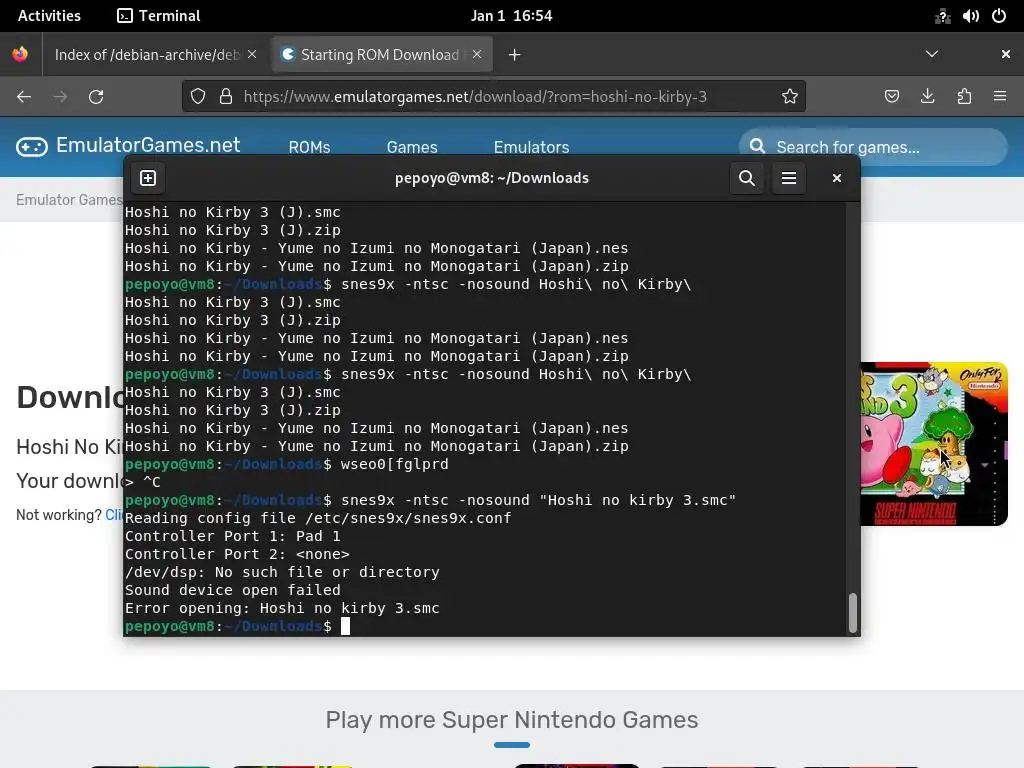
Task: Click 'Controller Port 2: <none>' line
Action: pyautogui.click(x=237, y=554)
